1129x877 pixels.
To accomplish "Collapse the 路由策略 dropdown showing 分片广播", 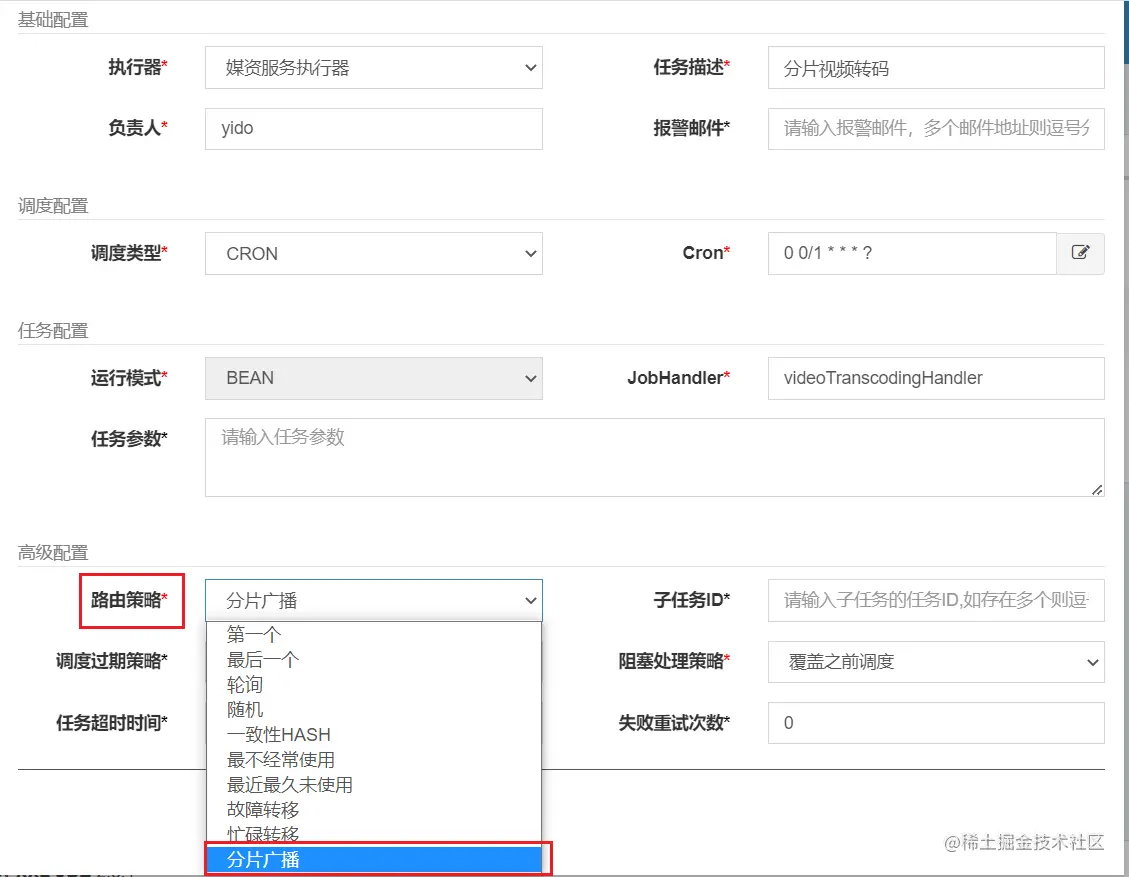I will pos(374,601).
